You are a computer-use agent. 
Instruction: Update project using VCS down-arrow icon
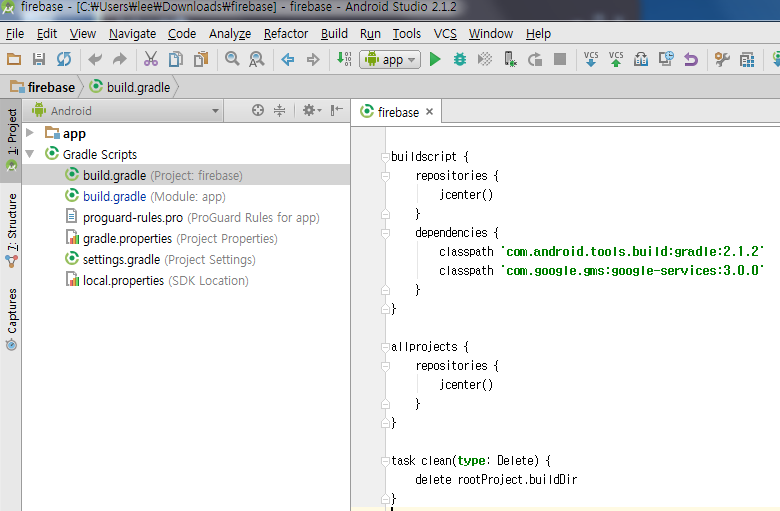coord(591,59)
